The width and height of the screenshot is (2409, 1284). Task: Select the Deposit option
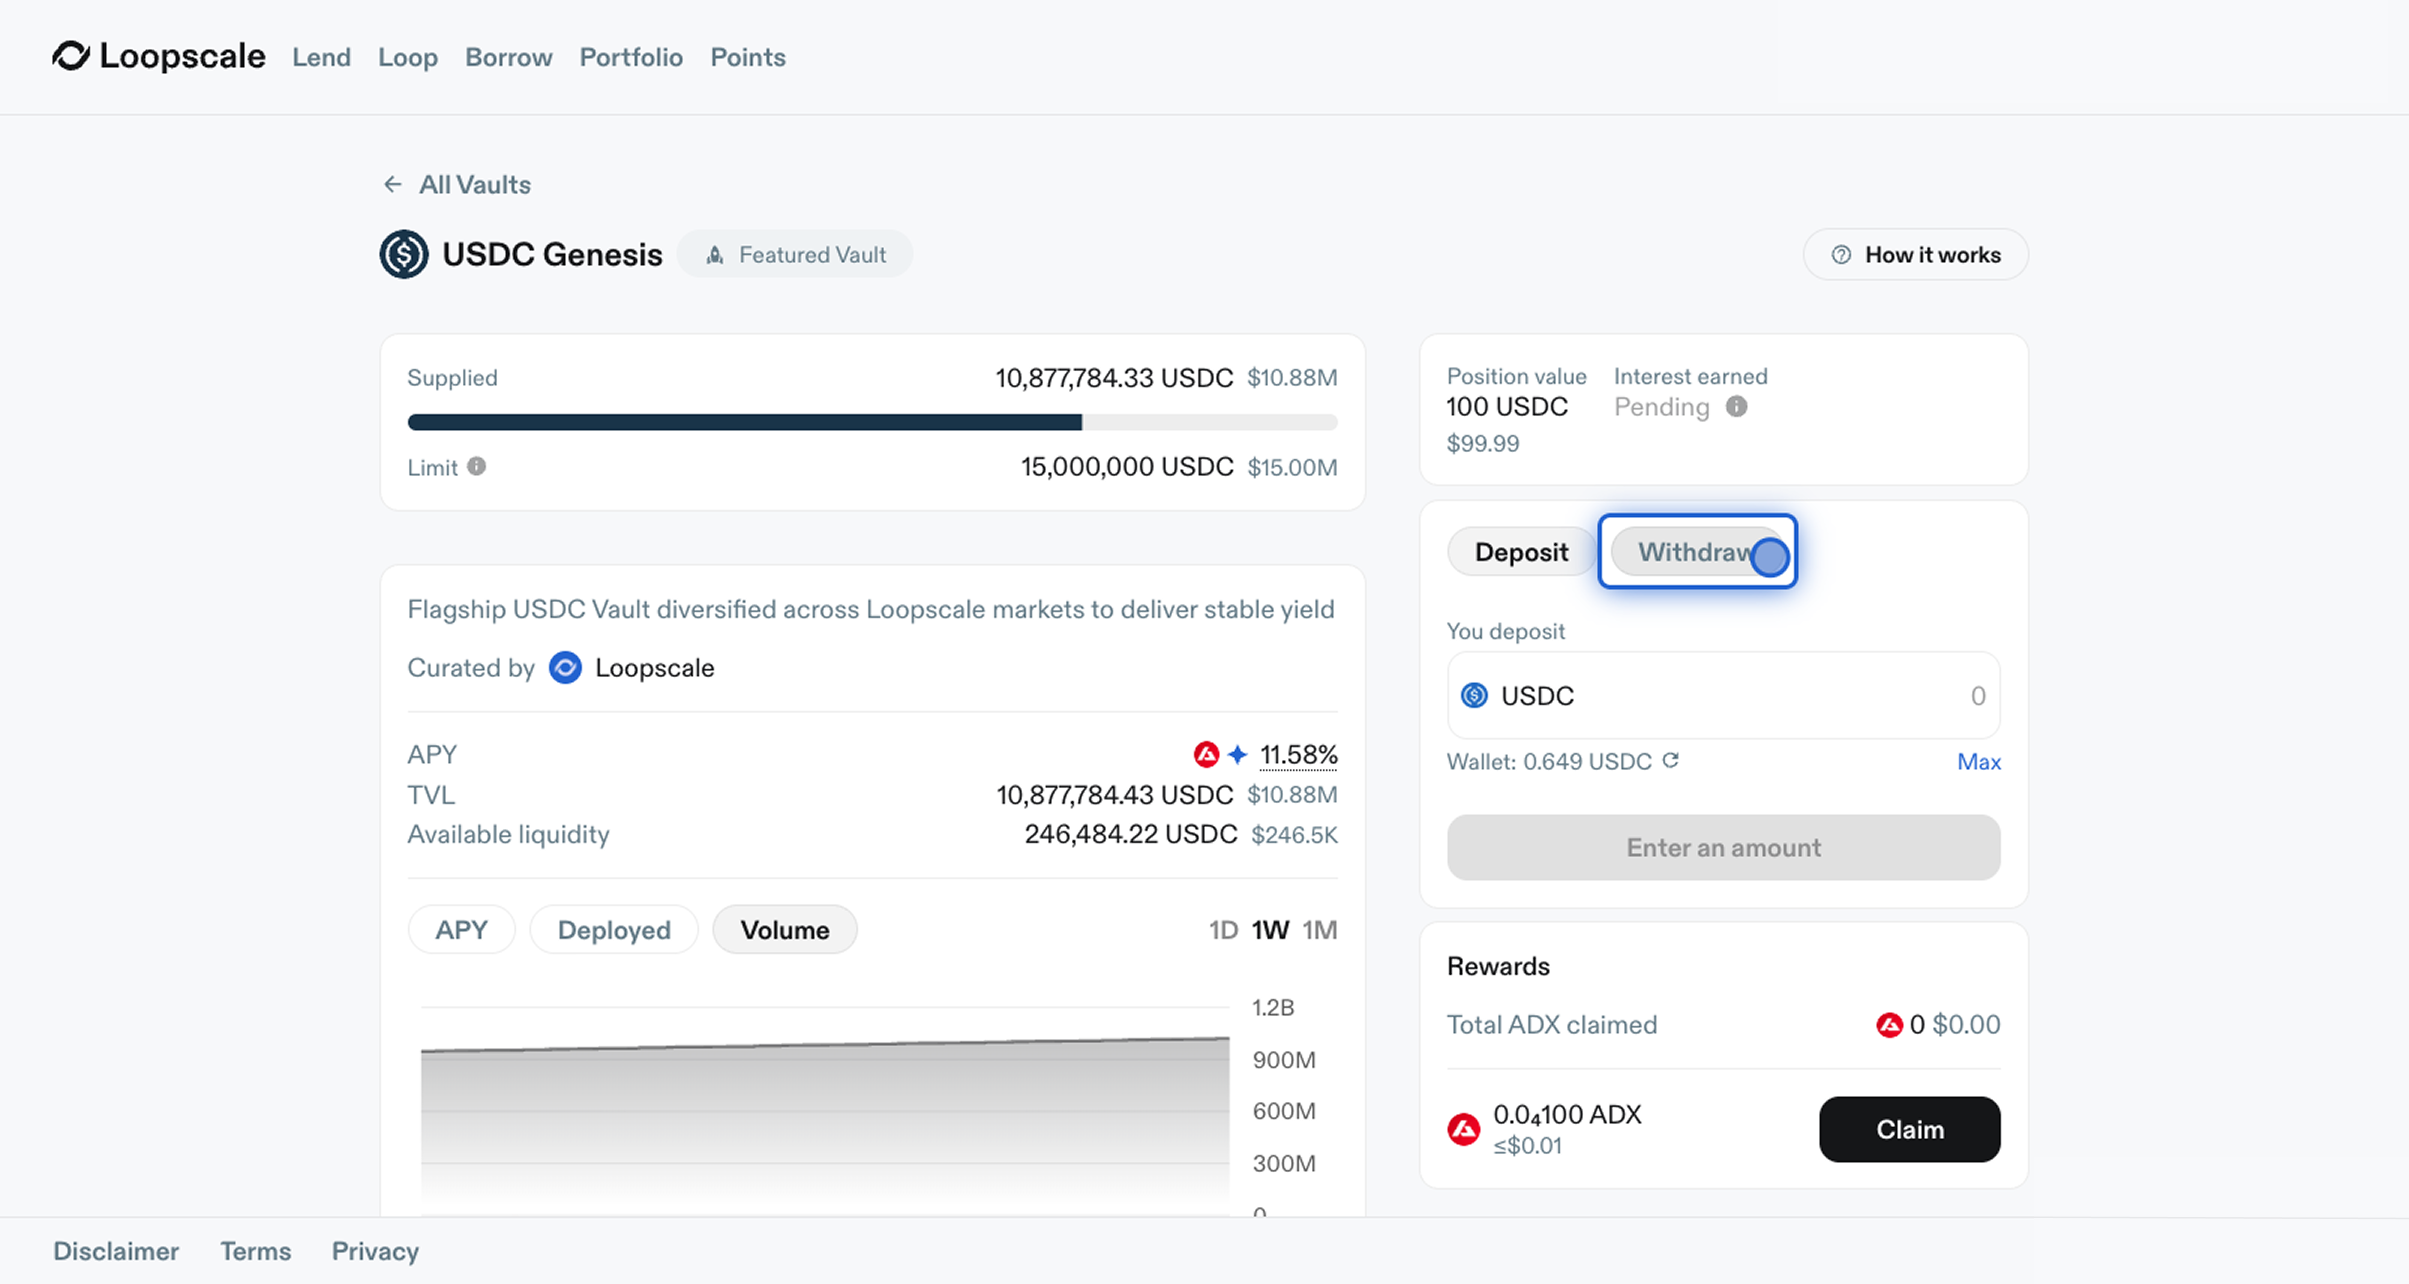click(x=1521, y=552)
